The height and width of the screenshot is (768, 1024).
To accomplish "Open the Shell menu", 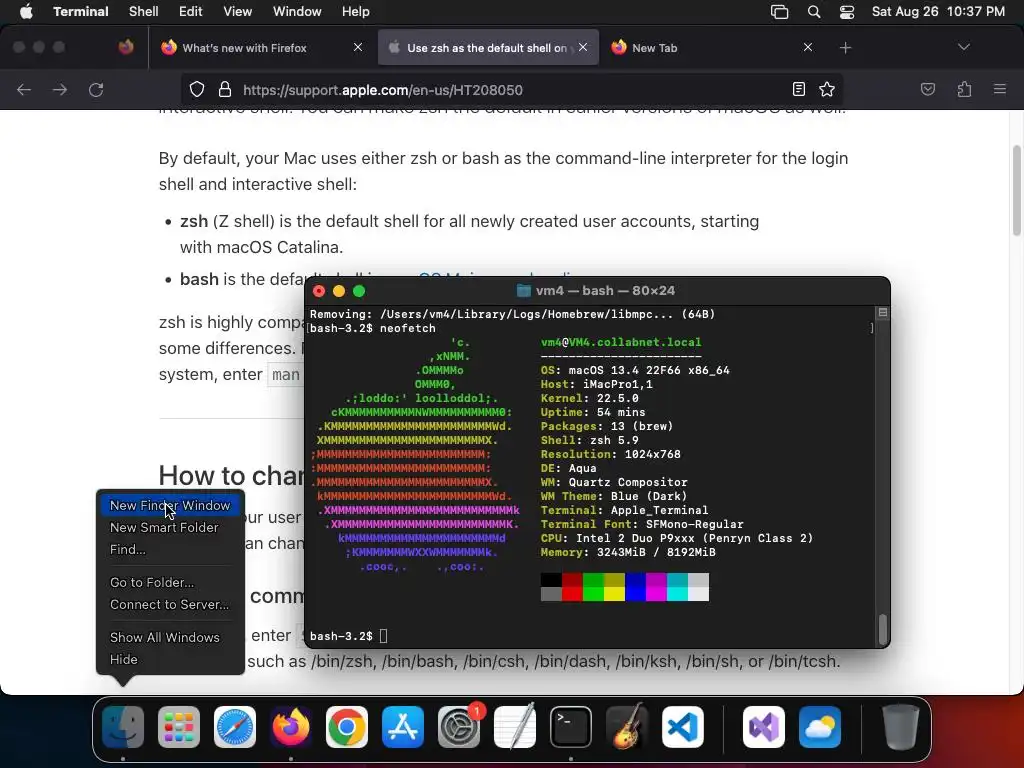I will pyautogui.click(x=144, y=12).
